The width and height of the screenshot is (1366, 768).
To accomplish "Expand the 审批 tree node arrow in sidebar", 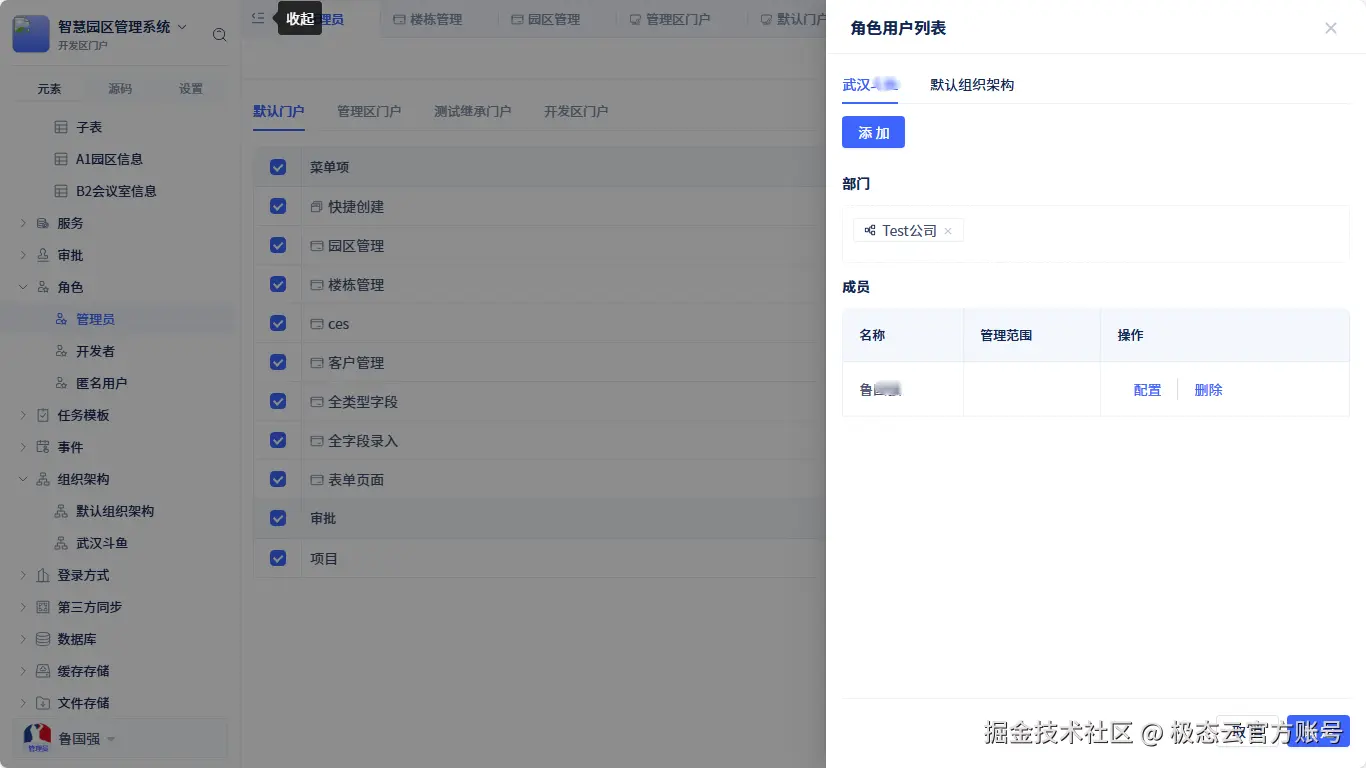I will (23, 255).
